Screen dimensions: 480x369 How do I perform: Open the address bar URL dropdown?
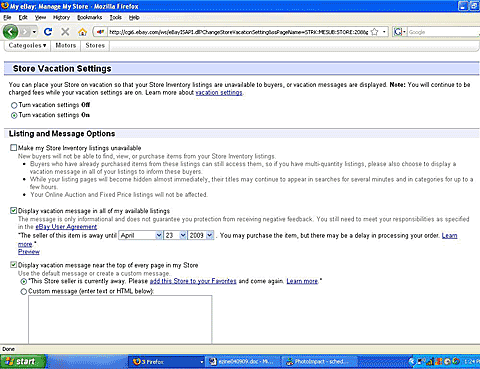click(x=384, y=32)
